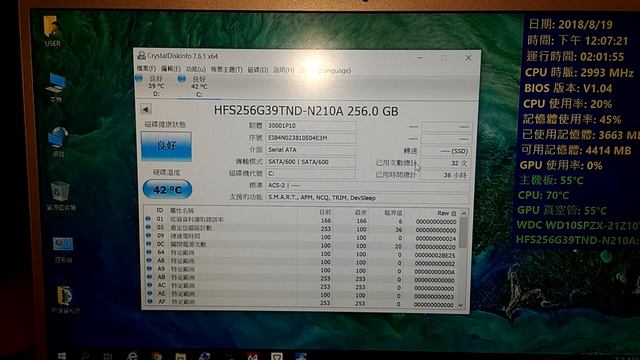640x360 pixels.
Task: Click the status icon row A9
Action: coord(149,269)
